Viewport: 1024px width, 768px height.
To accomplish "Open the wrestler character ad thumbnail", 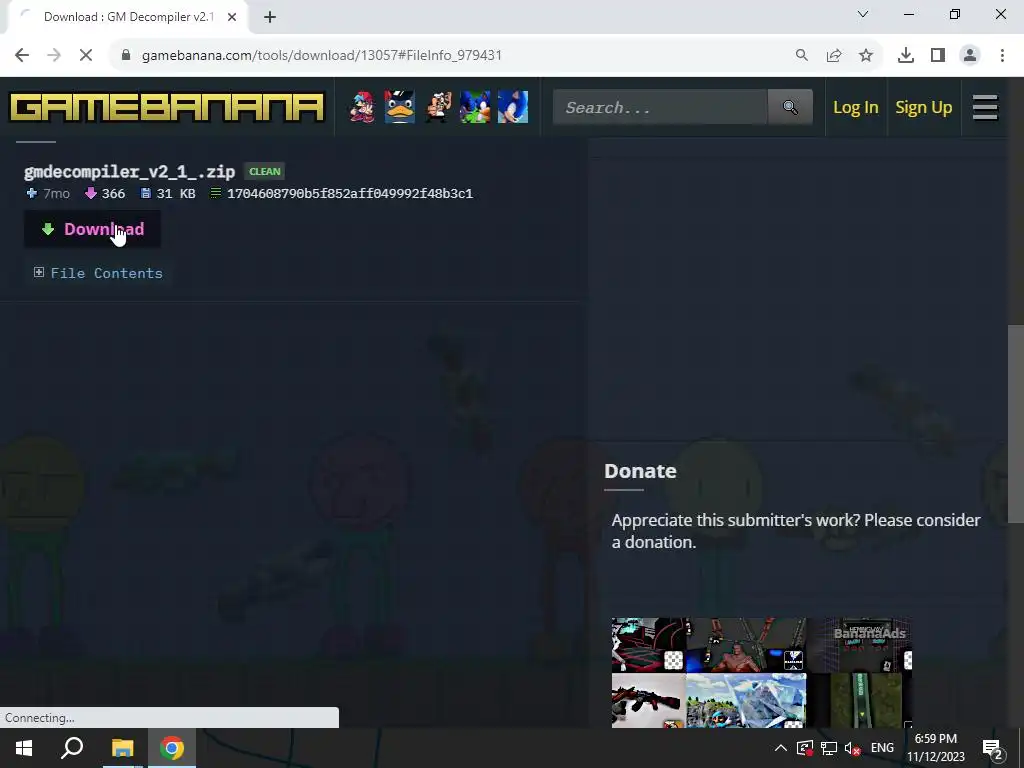I will (746, 645).
